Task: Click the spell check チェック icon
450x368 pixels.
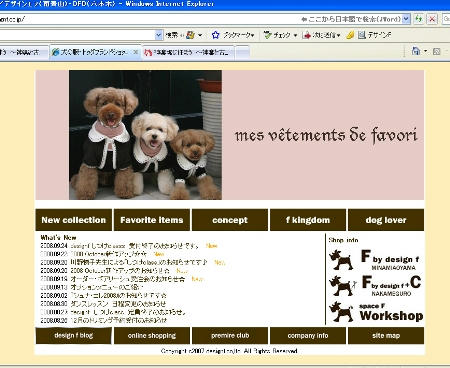Action: [267, 35]
